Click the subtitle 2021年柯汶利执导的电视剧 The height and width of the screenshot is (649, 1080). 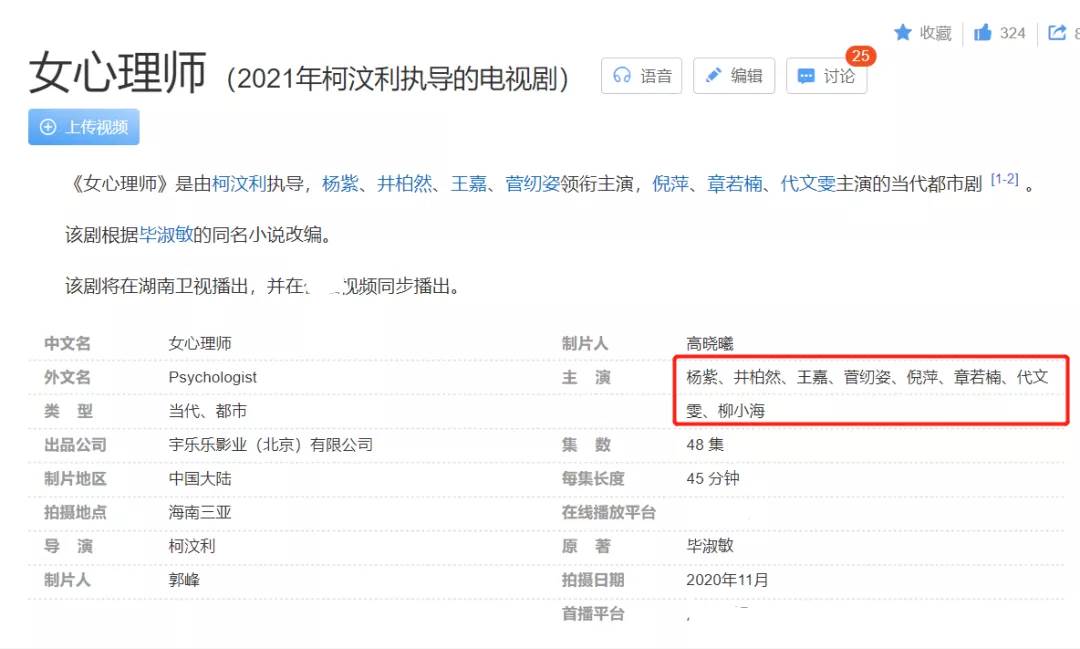[397, 78]
